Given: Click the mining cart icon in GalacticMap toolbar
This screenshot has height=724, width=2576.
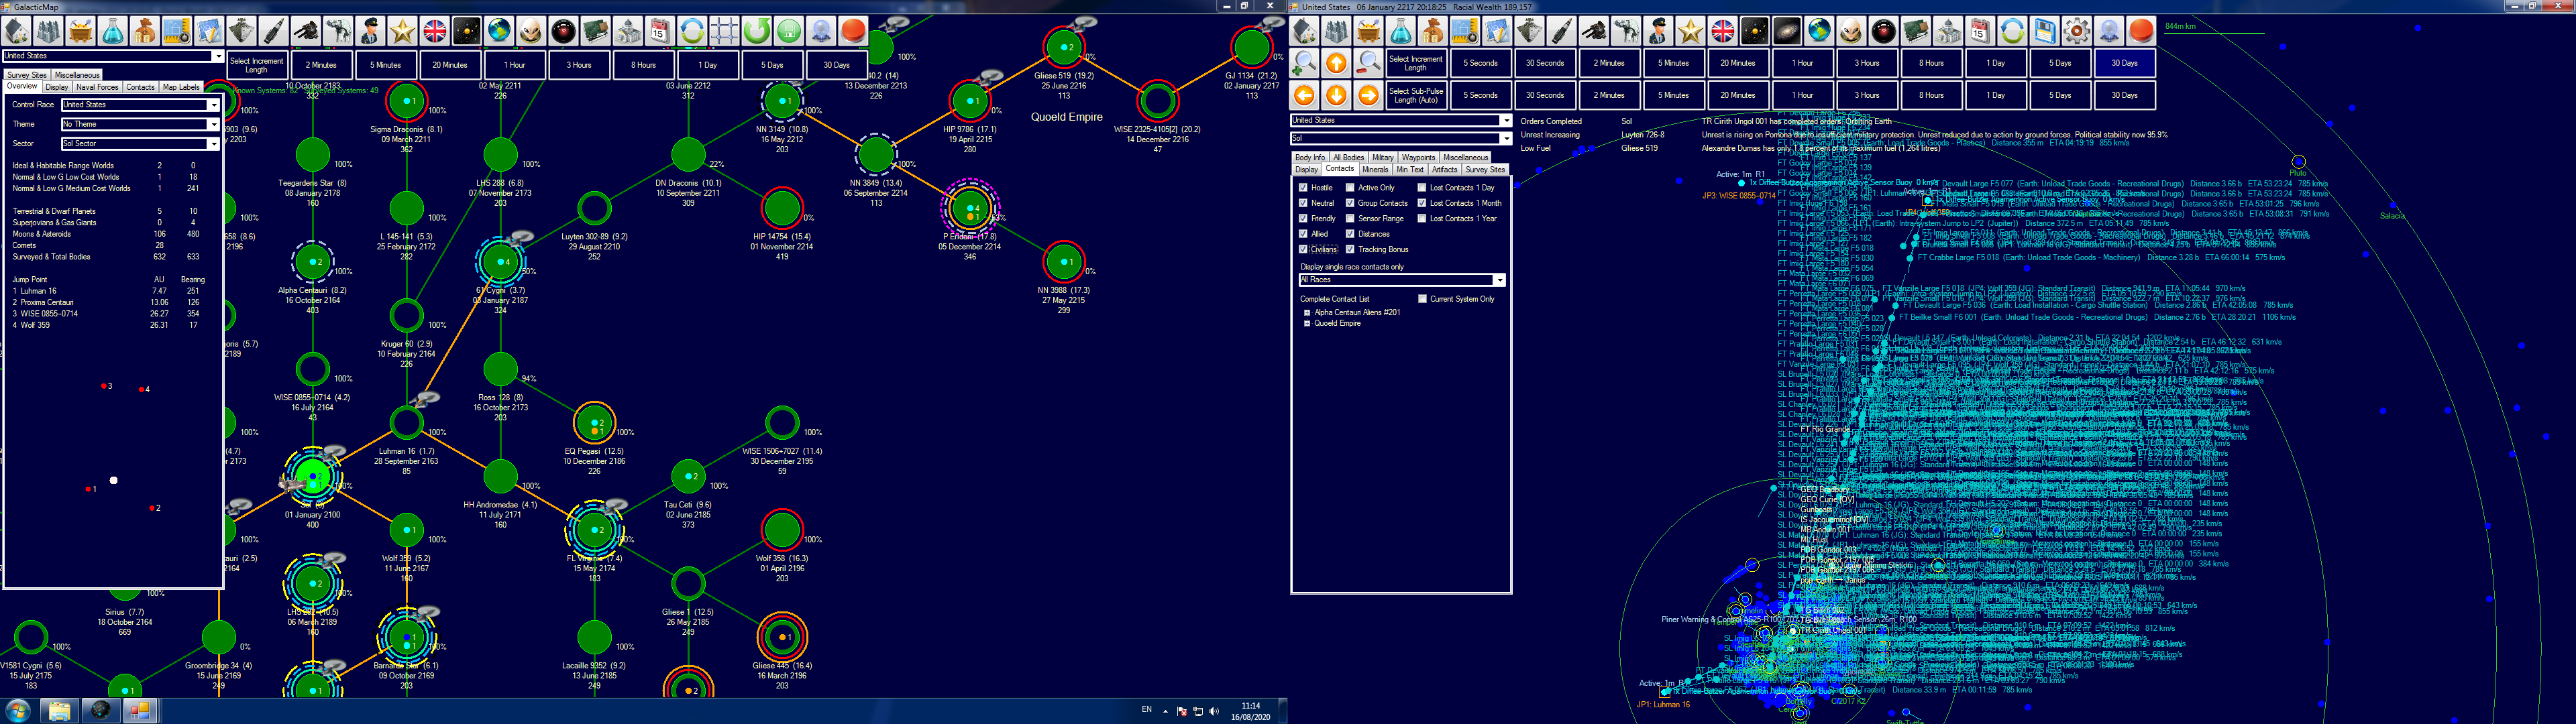Looking at the screenshot, I should coord(80,31).
